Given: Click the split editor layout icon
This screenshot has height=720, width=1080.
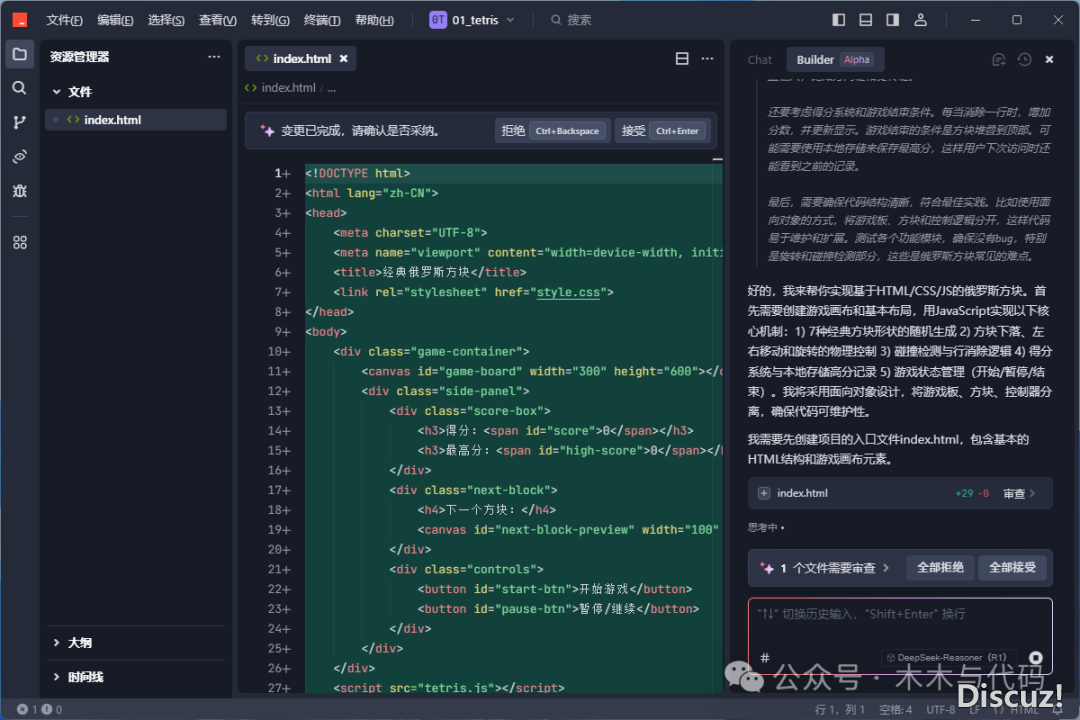Looking at the screenshot, I should pos(682,59).
